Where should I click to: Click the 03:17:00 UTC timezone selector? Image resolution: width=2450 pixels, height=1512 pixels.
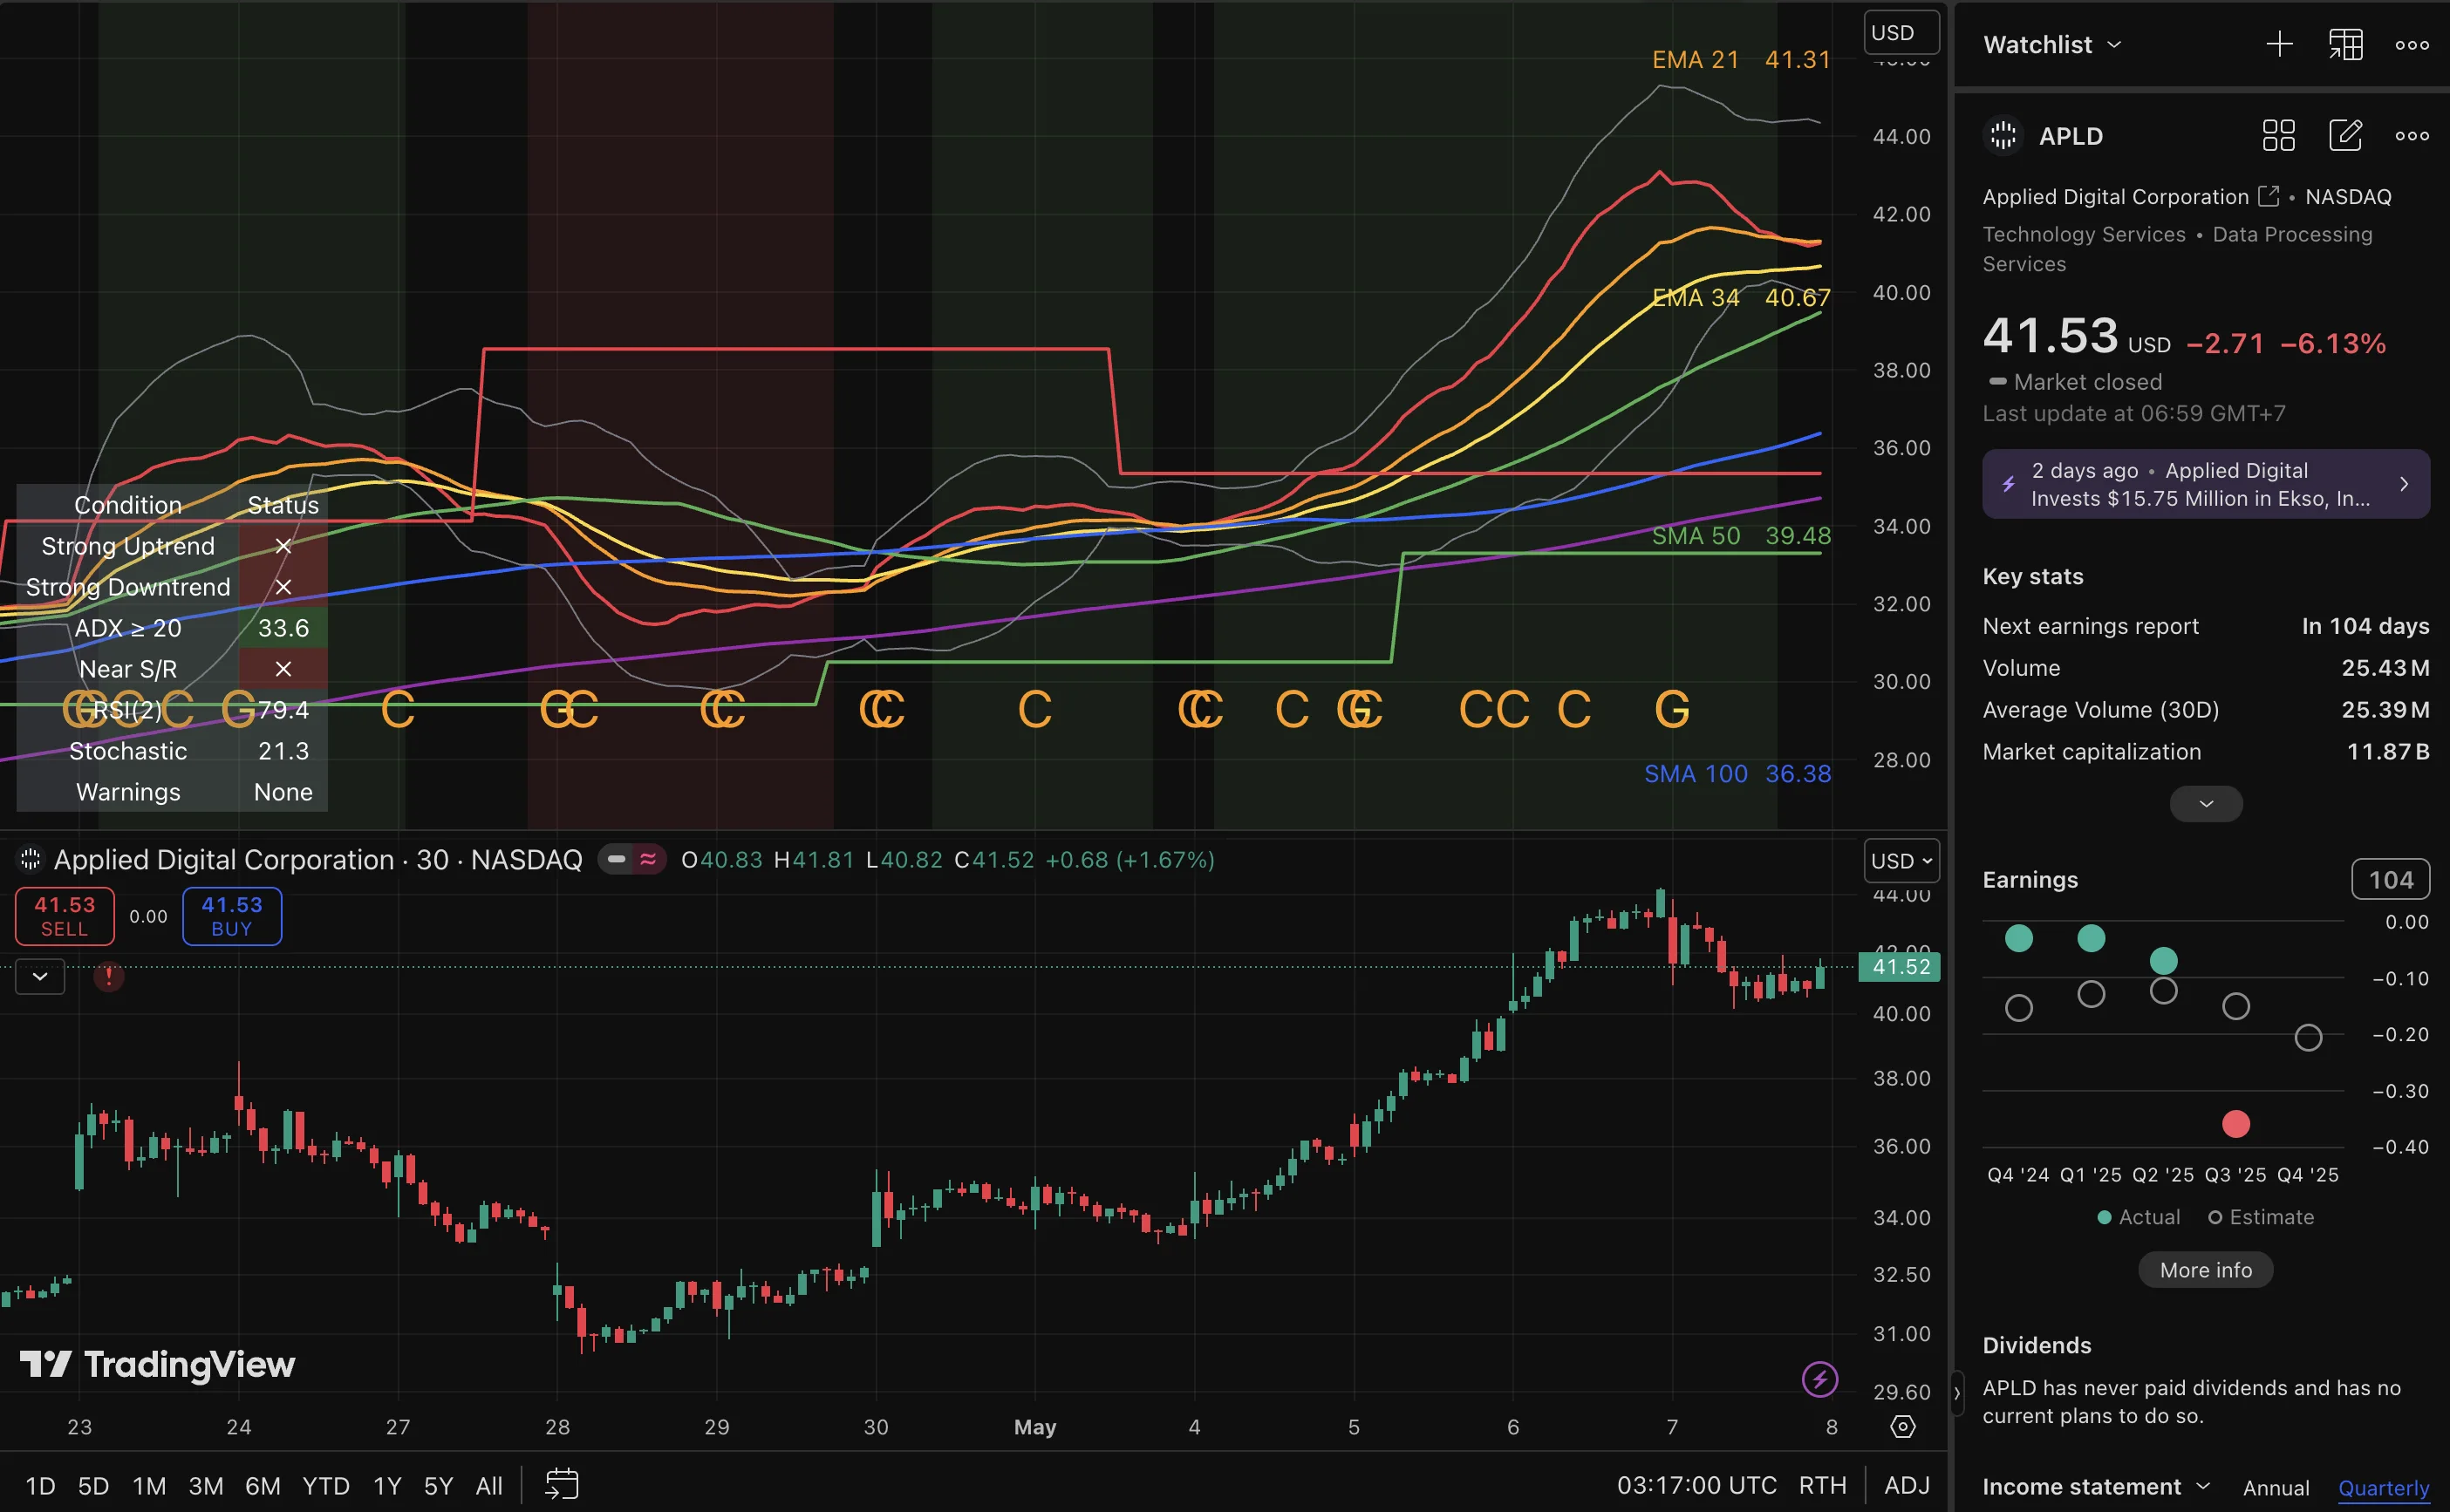pyautogui.click(x=1697, y=1486)
